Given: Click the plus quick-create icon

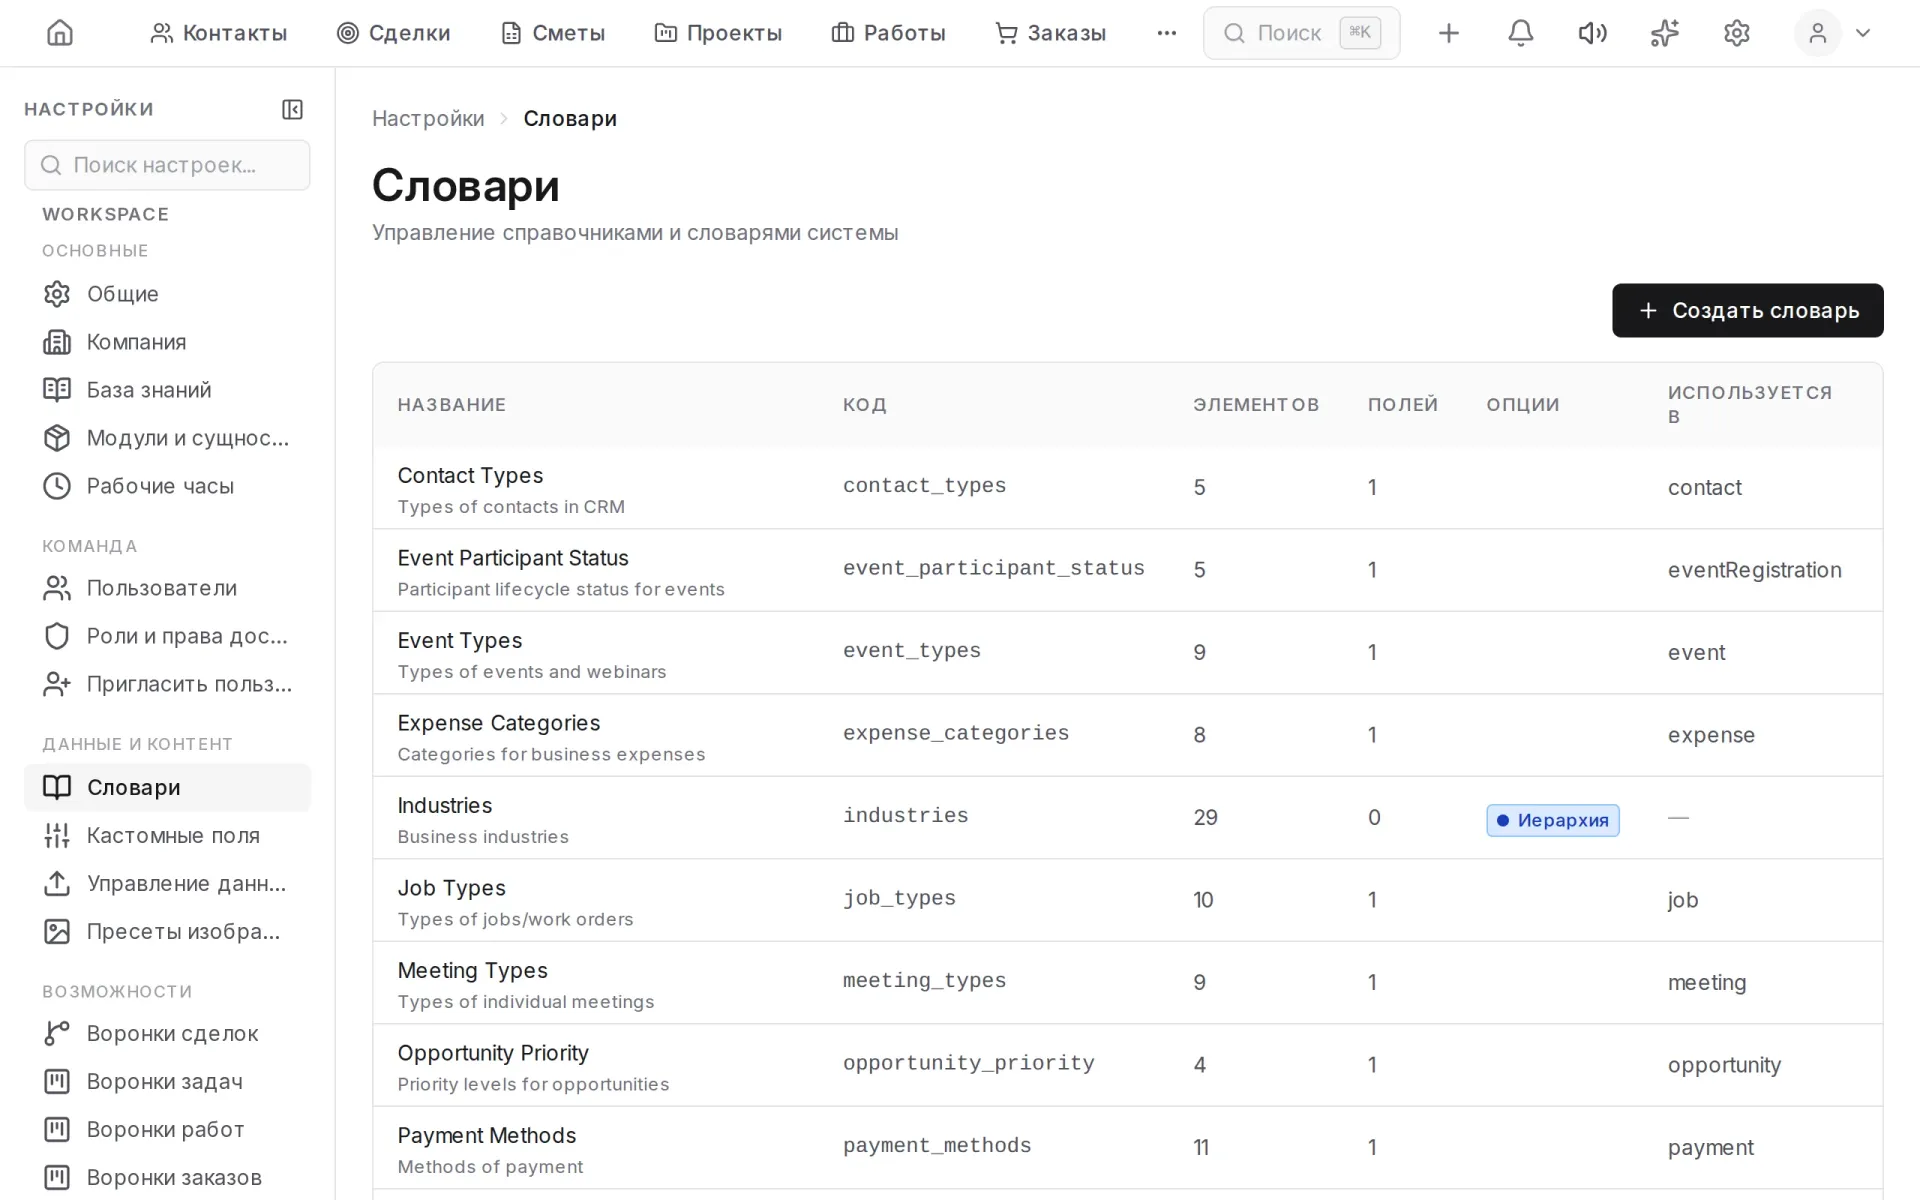Looking at the screenshot, I should tap(1448, 33).
